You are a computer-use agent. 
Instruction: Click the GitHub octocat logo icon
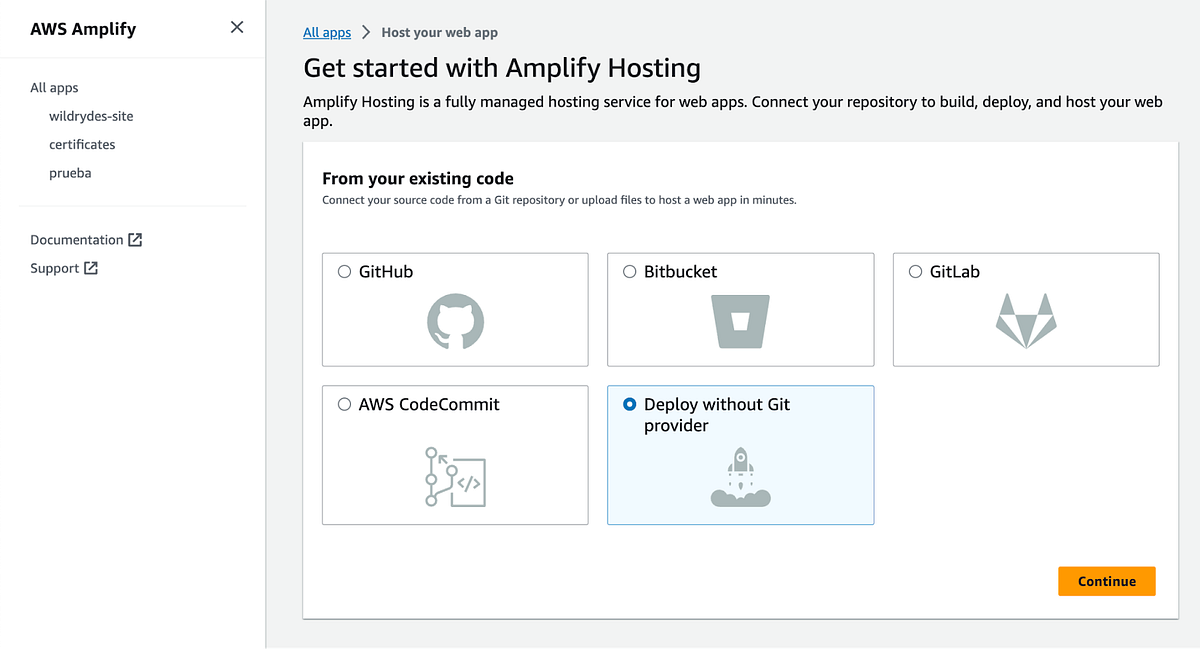[455, 322]
